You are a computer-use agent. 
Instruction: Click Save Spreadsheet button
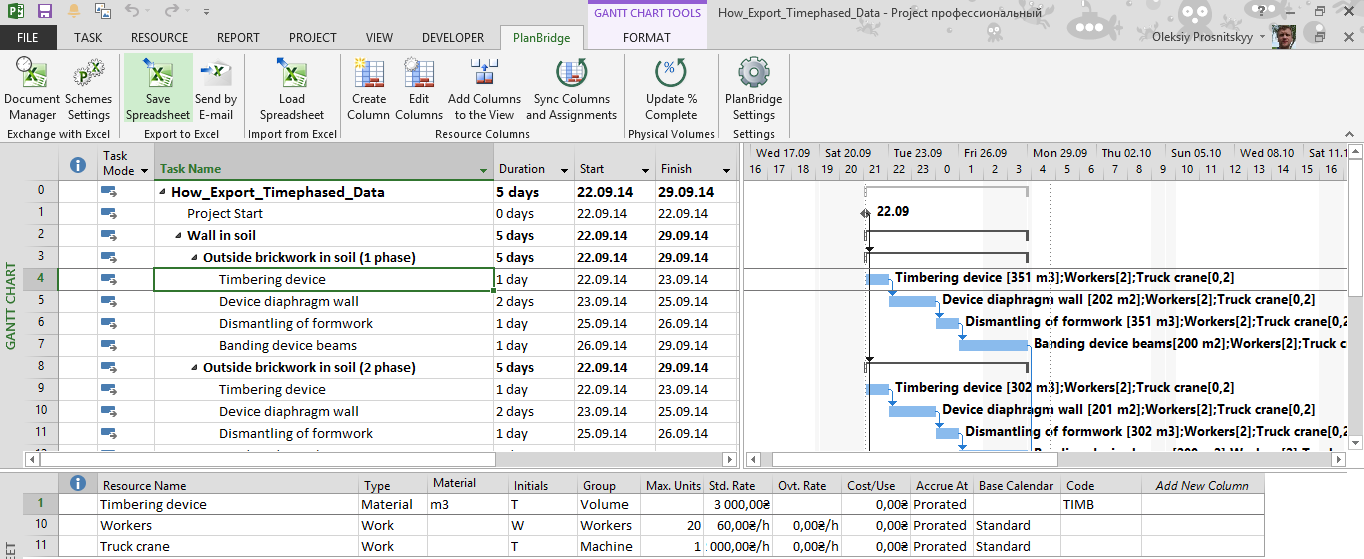click(158, 88)
